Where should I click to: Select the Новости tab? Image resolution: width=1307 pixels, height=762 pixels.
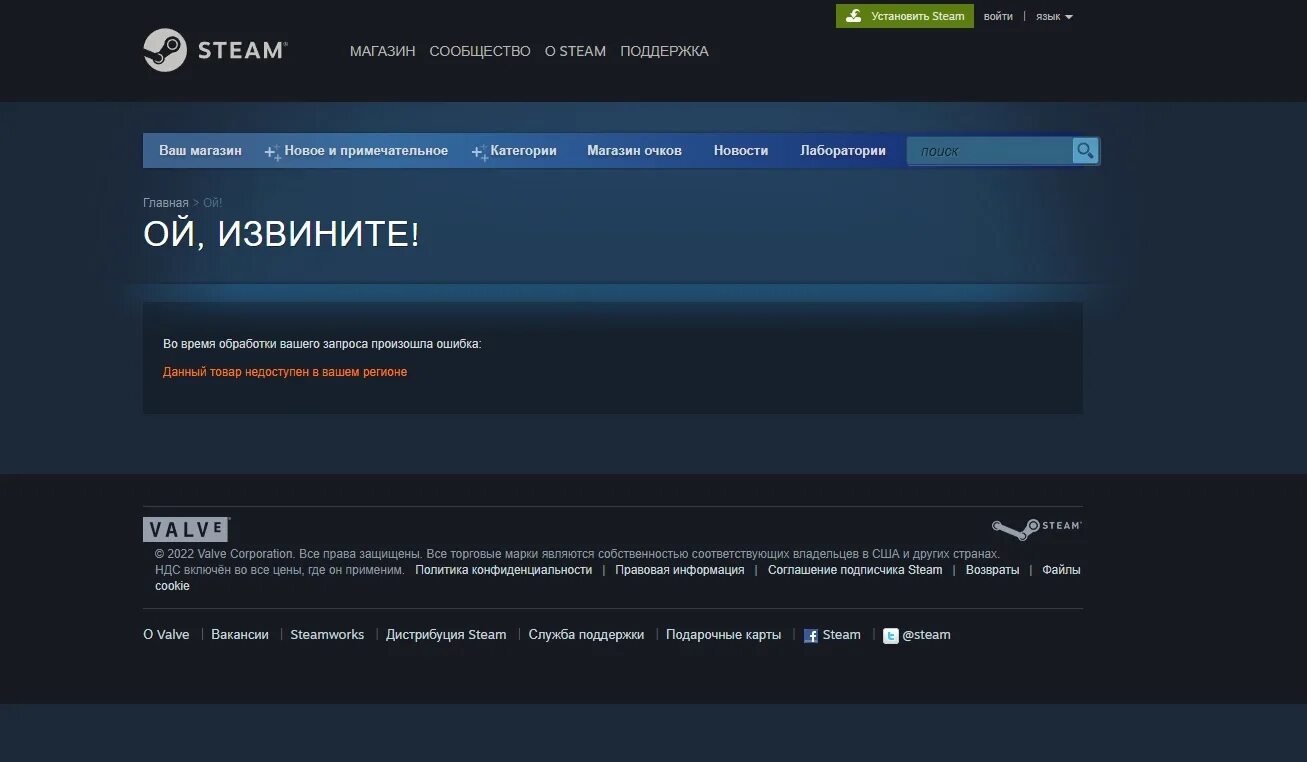click(741, 151)
